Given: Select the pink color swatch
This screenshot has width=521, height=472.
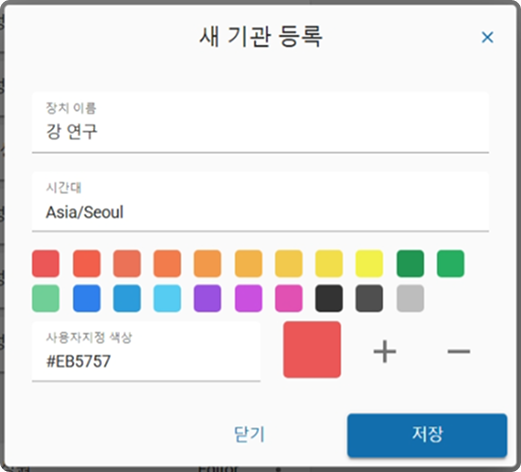Looking at the screenshot, I should 289,298.
